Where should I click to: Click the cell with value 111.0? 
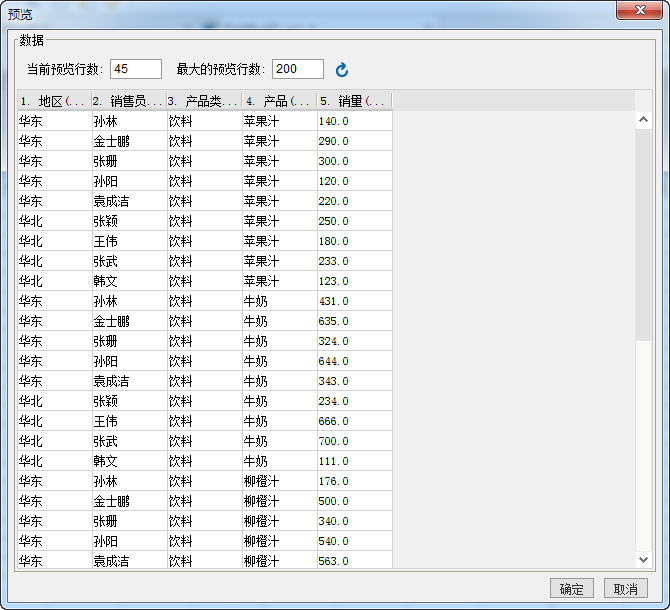(355, 461)
